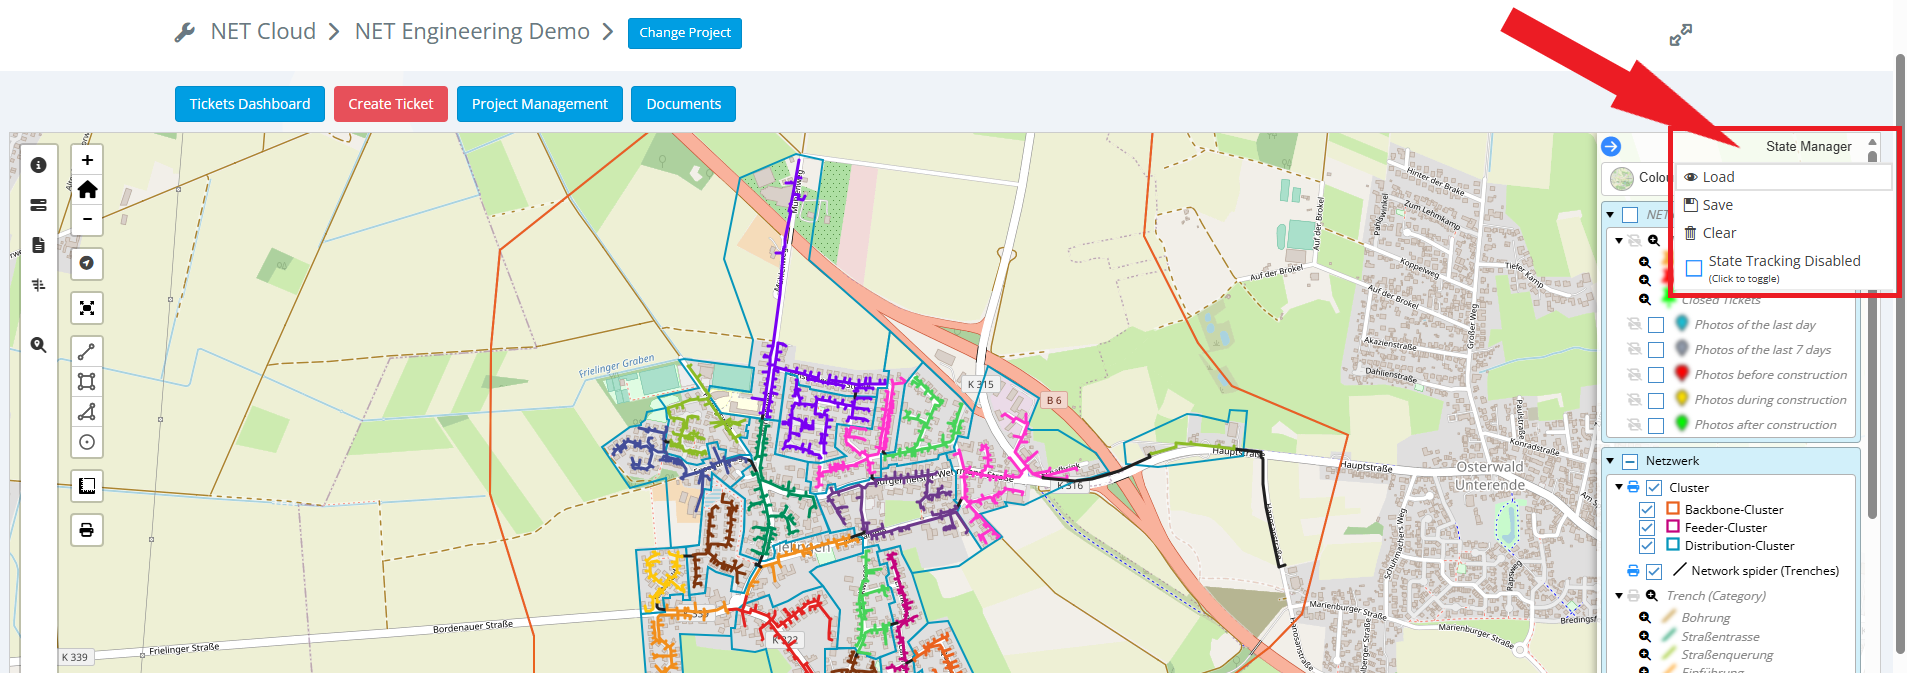
Task: Choose Load in State Manager menu
Action: click(x=1718, y=177)
